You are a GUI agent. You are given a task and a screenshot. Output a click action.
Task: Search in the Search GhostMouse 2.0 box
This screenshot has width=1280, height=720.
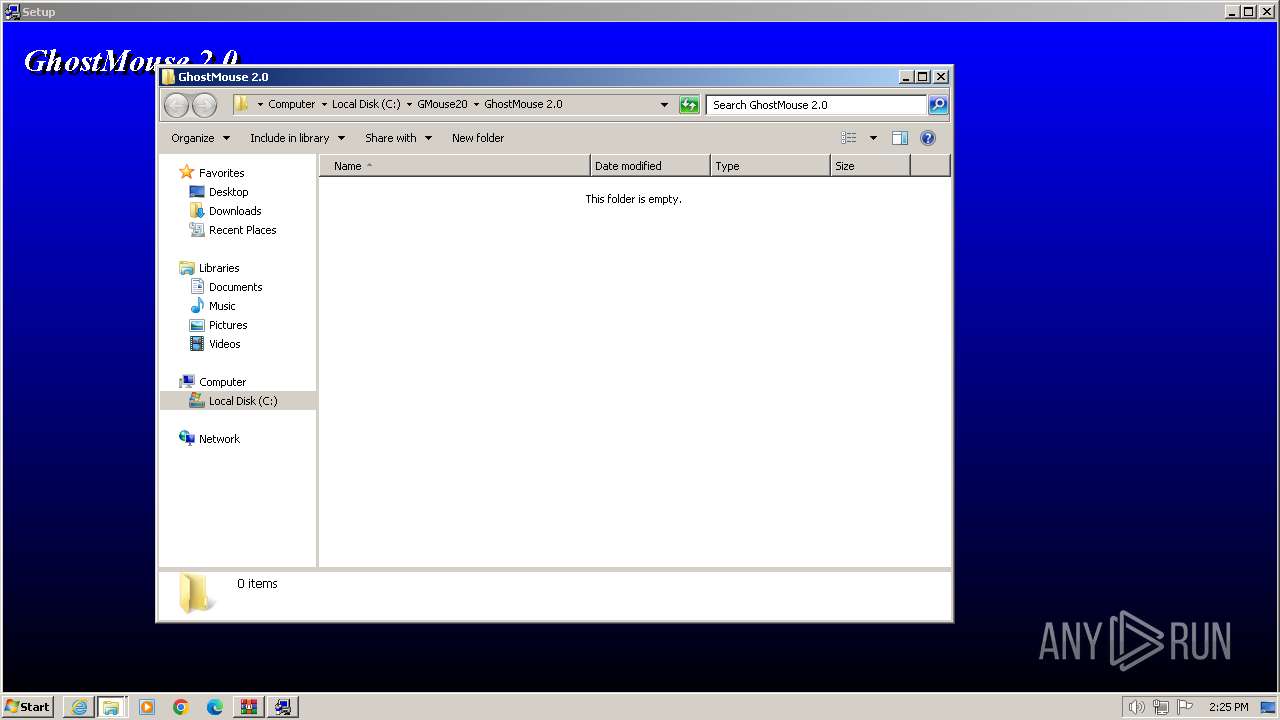(816, 105)
